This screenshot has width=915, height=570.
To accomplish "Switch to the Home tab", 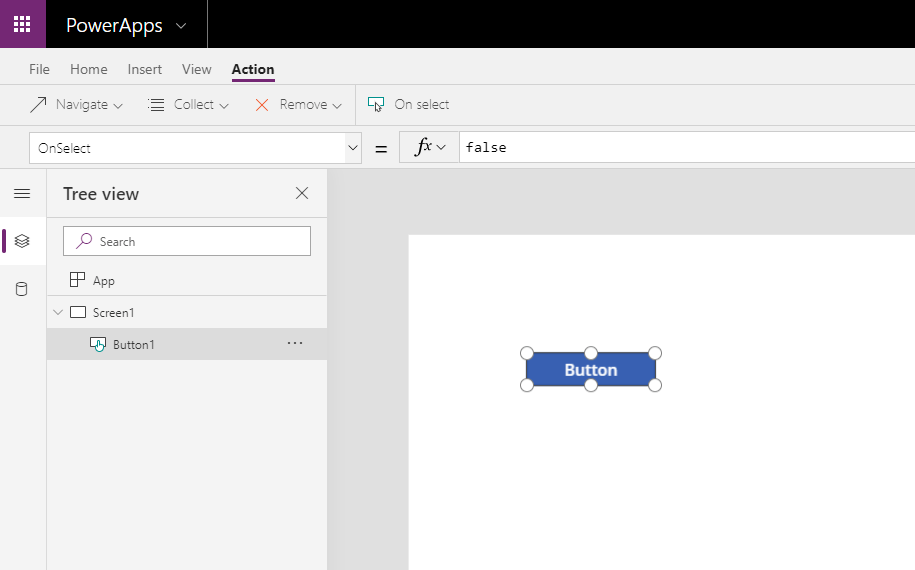I will [x=89, y=69].
